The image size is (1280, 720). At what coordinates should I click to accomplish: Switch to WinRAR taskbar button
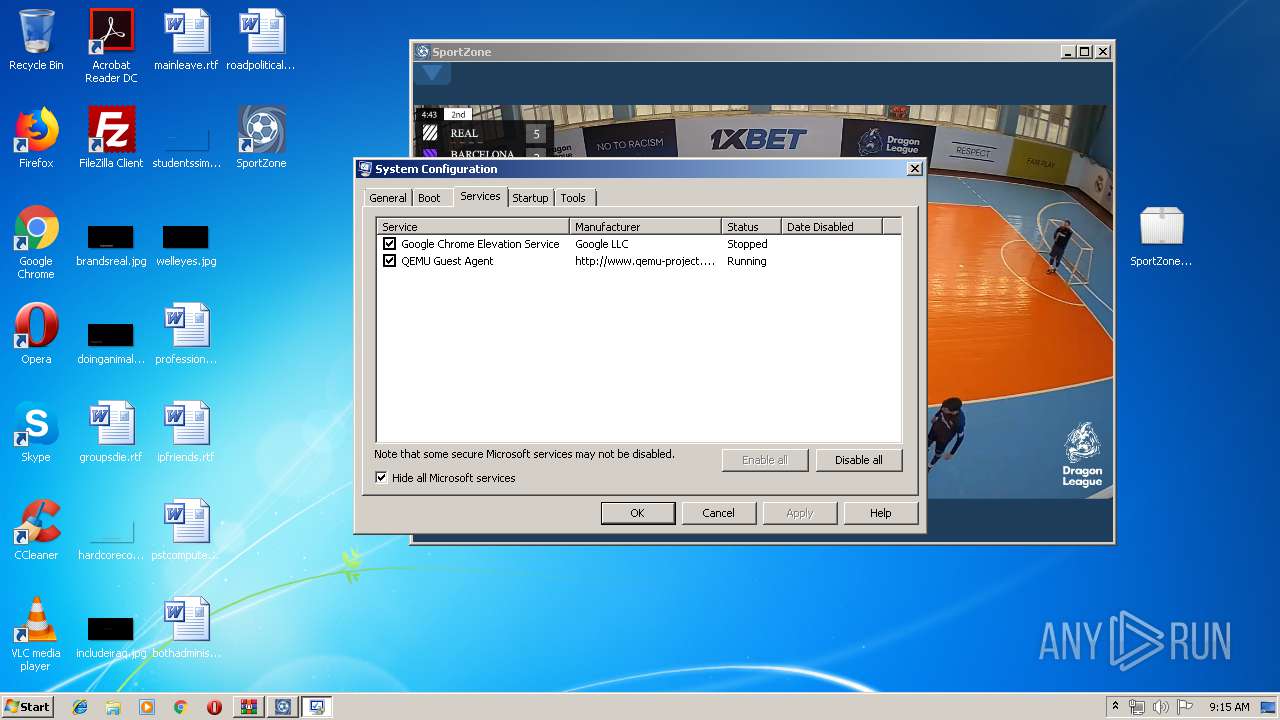[x=249, y=707]
